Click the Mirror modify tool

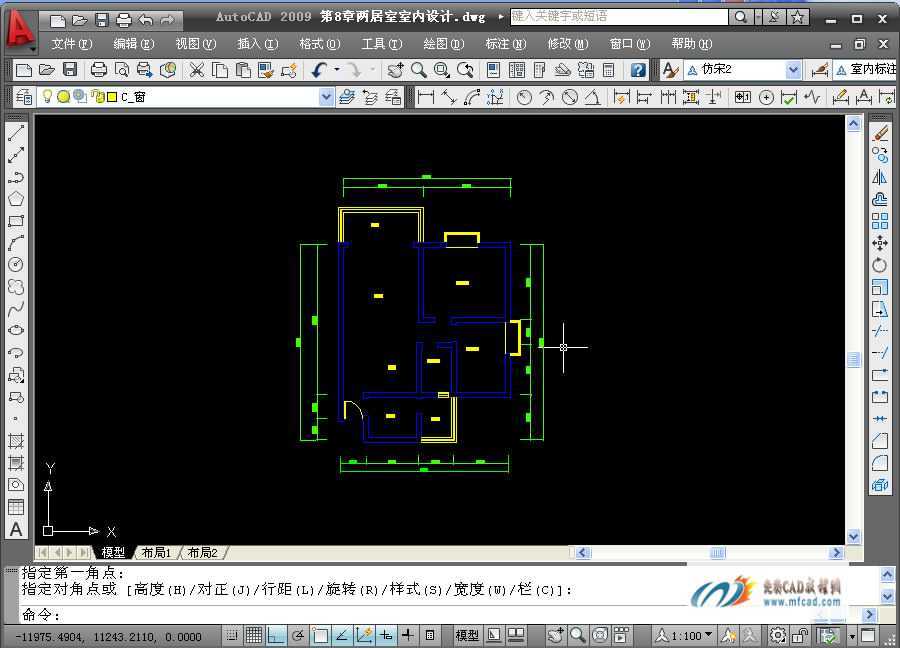pyautogui.click(x=880, y=177)
